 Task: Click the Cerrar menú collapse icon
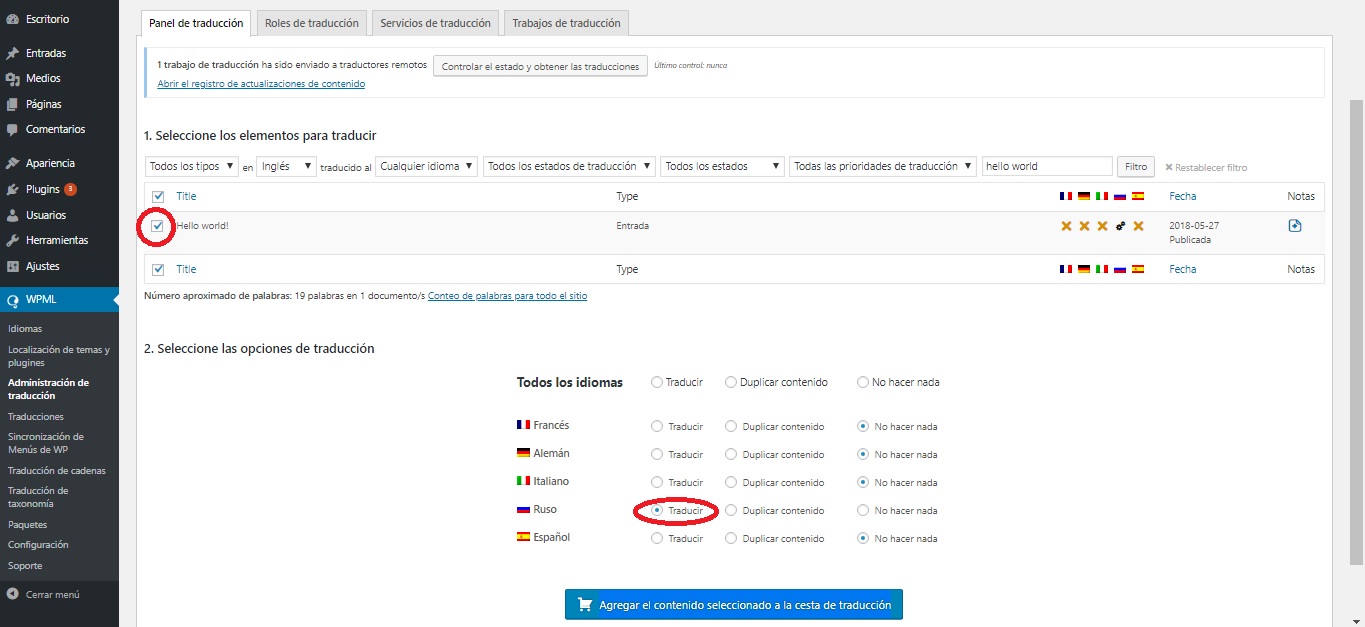coord(12,594)
